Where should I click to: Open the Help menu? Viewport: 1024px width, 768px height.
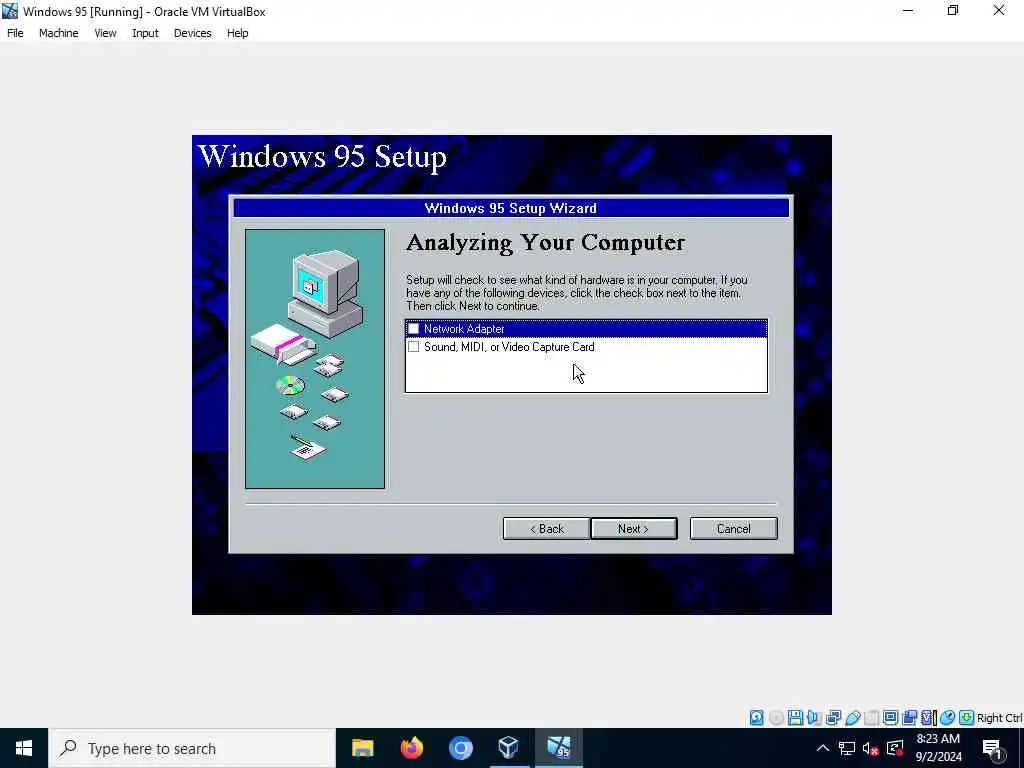(x=238, y=33)
